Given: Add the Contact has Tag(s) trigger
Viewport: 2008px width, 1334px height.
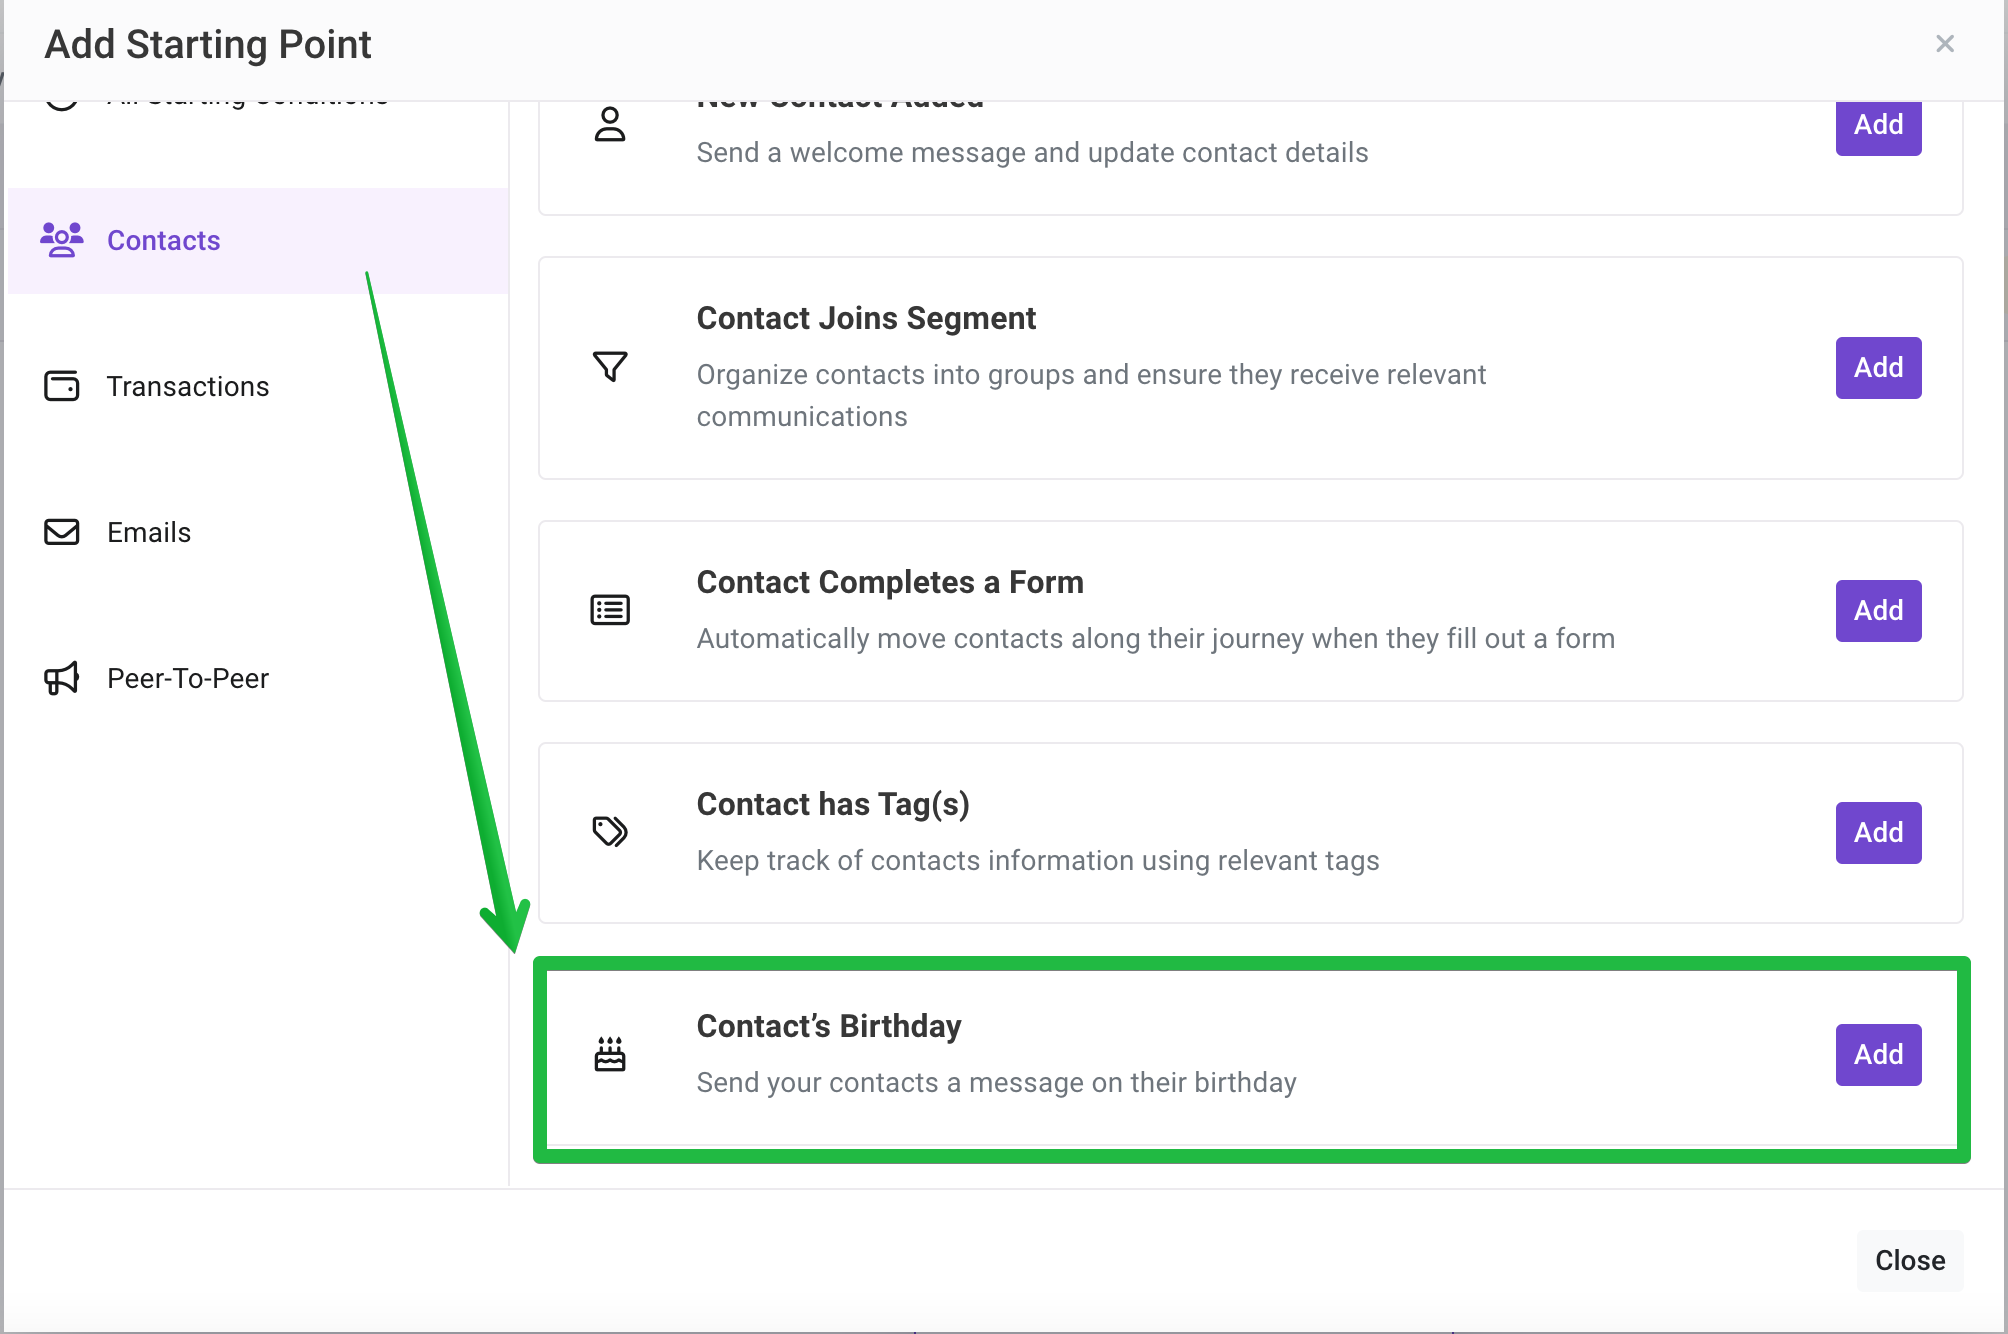Looking at the screenshot, I should [1878, 833].
